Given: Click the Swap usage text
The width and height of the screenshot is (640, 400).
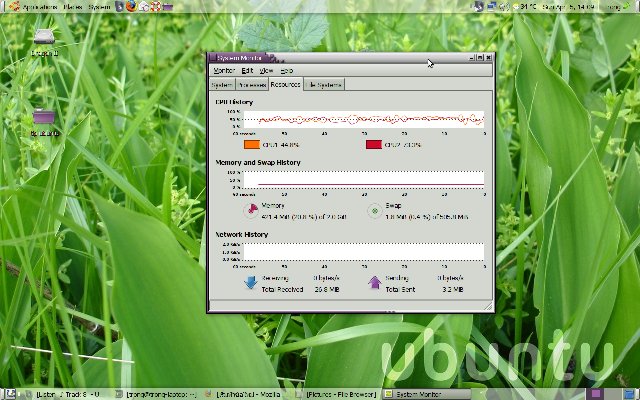Looking at the screenshot, I should pos(427,217).
